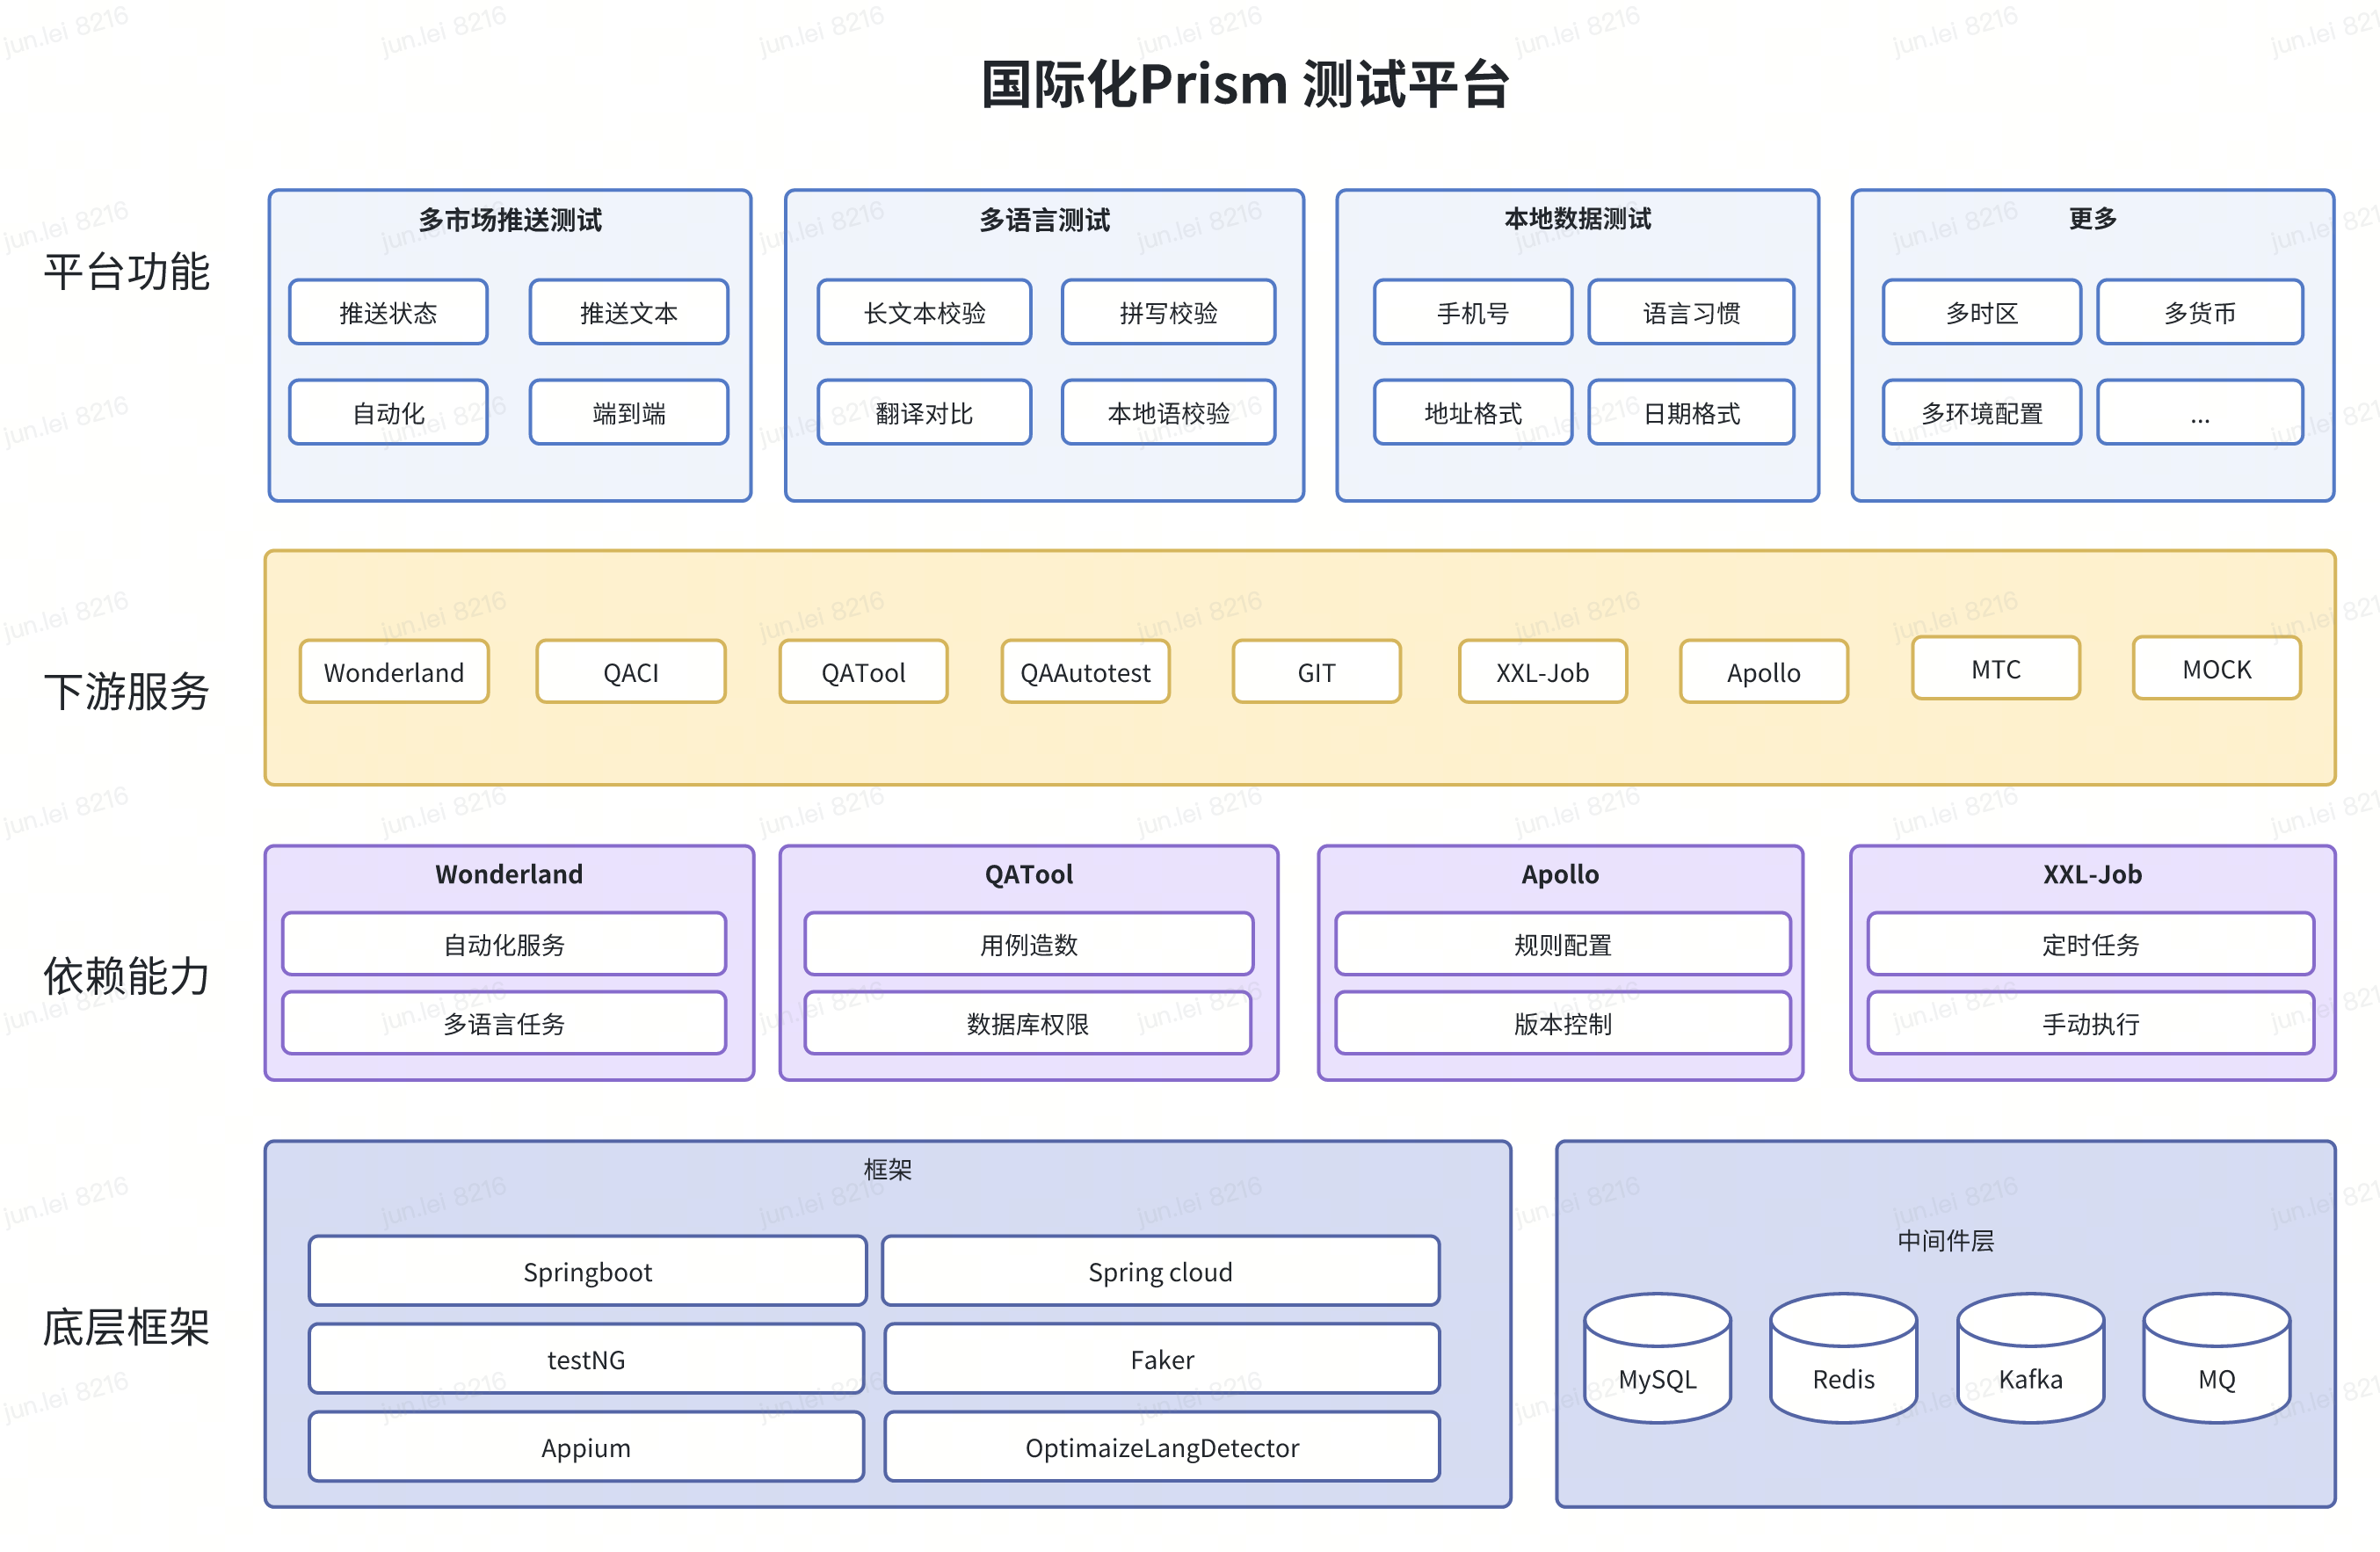Select the Appium framework box
The height and width of the screenshot is (1552, 2380).
click(x=586, y=1446)
